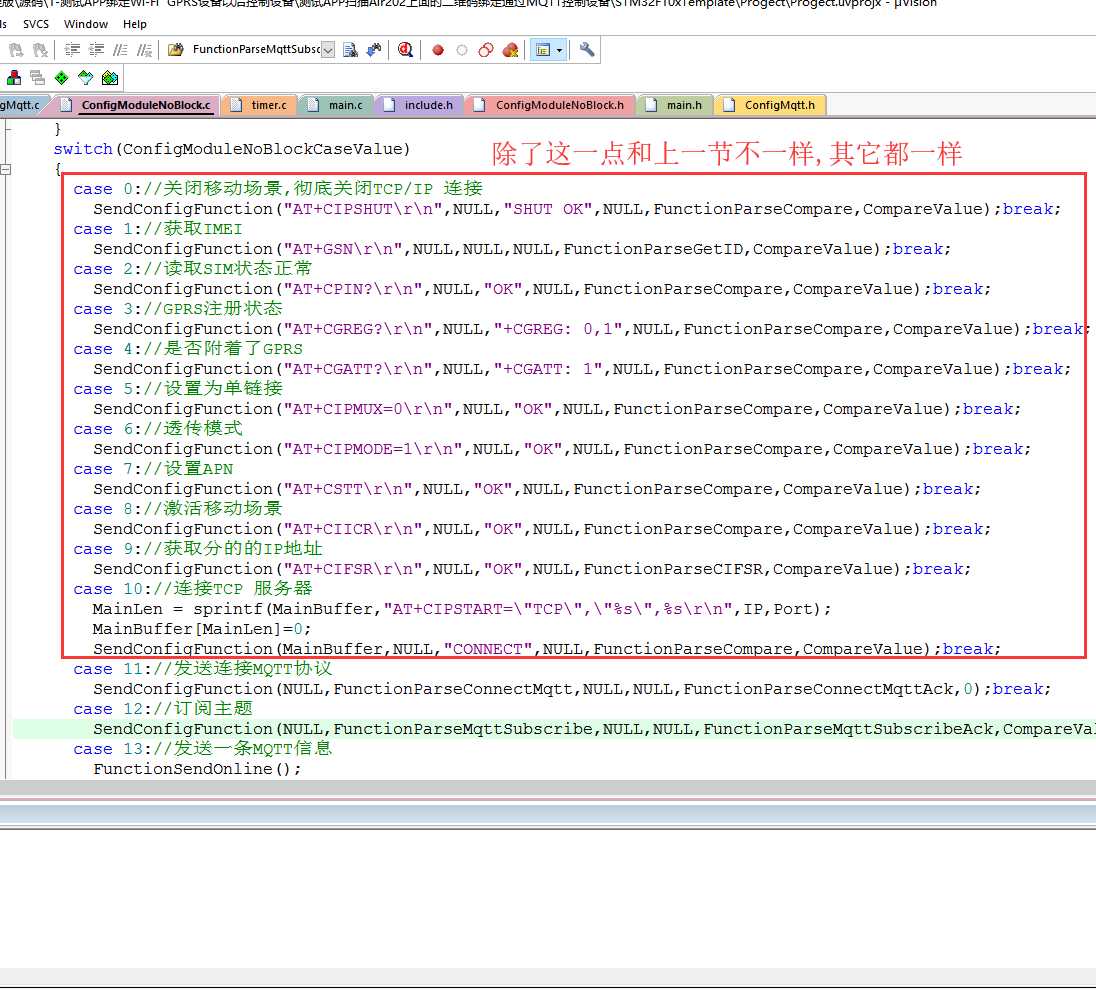Disable all breakpoints icon
Screen dimensions: 1096x990
click(x=486, y=50)
